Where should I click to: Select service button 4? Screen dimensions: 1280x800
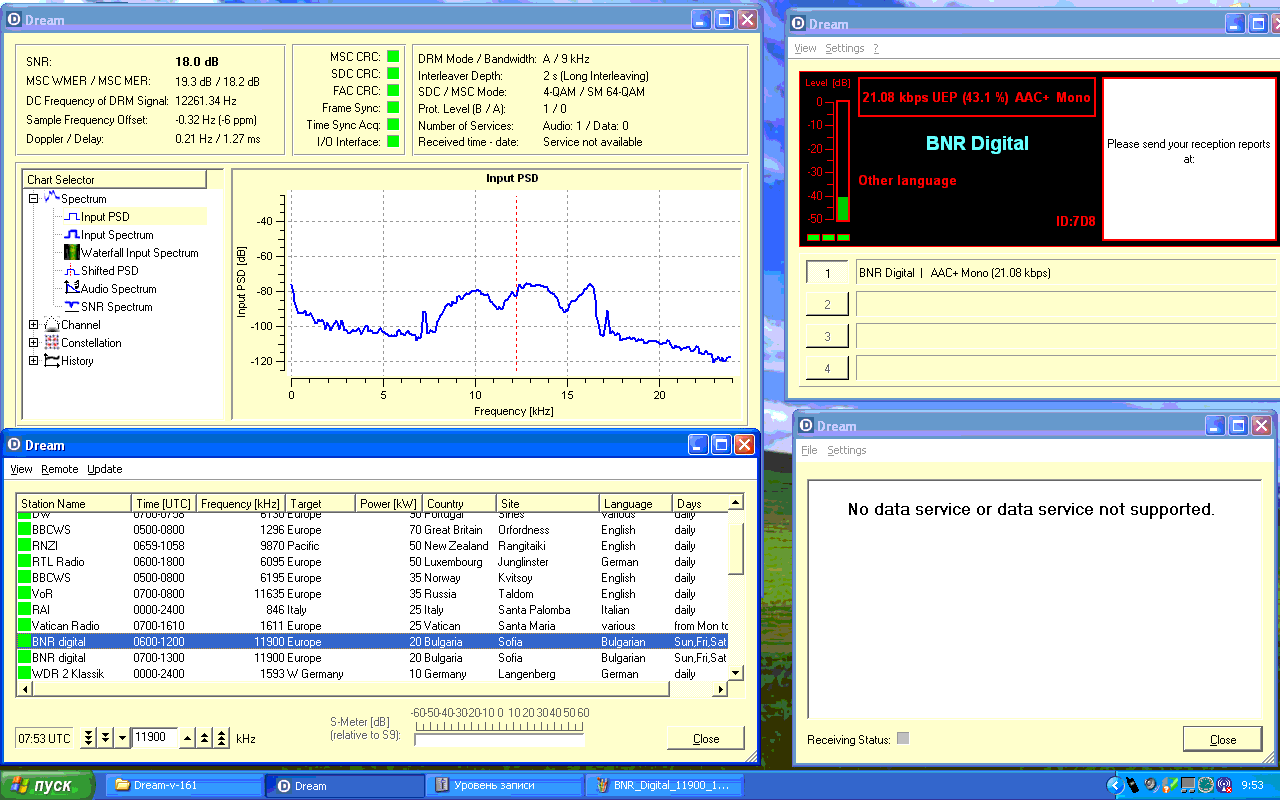point(827,368)
